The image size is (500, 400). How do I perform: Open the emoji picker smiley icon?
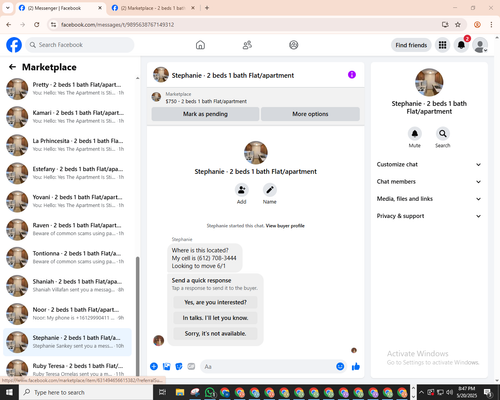340,367
